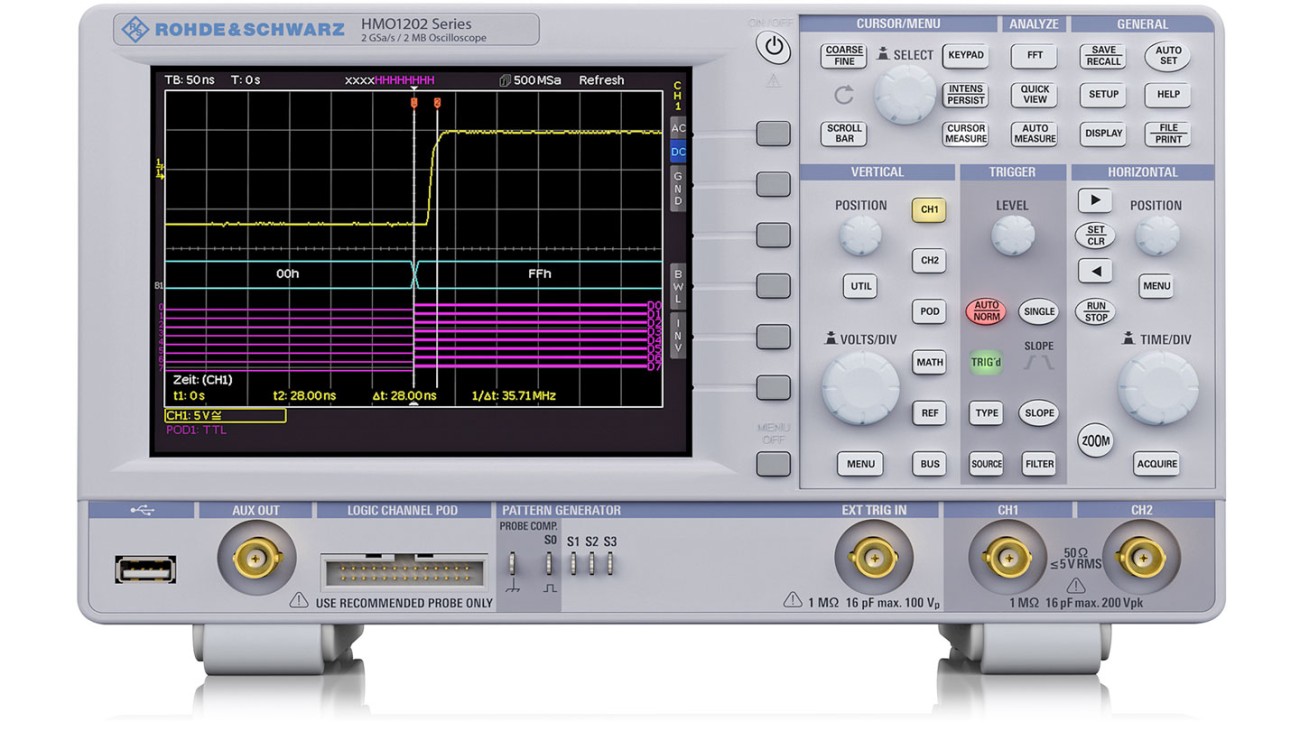Viewport: 1300px width, 731px height.
Task: Select DC coupling on screen menu
Action: click(678, 152)
